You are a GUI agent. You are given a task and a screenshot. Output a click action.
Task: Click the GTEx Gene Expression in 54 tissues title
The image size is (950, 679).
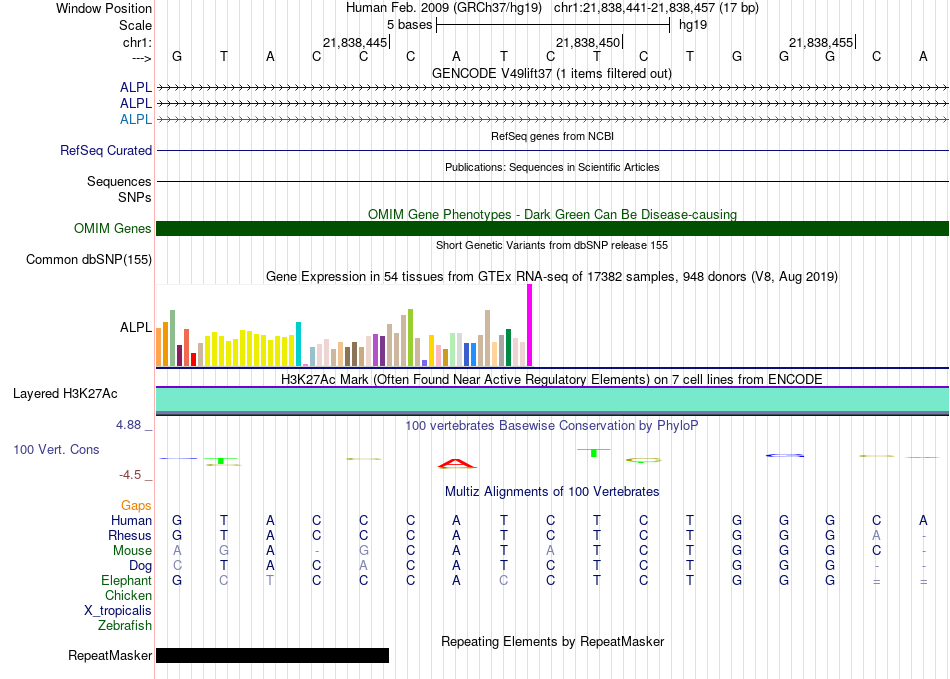click(552, 277)
